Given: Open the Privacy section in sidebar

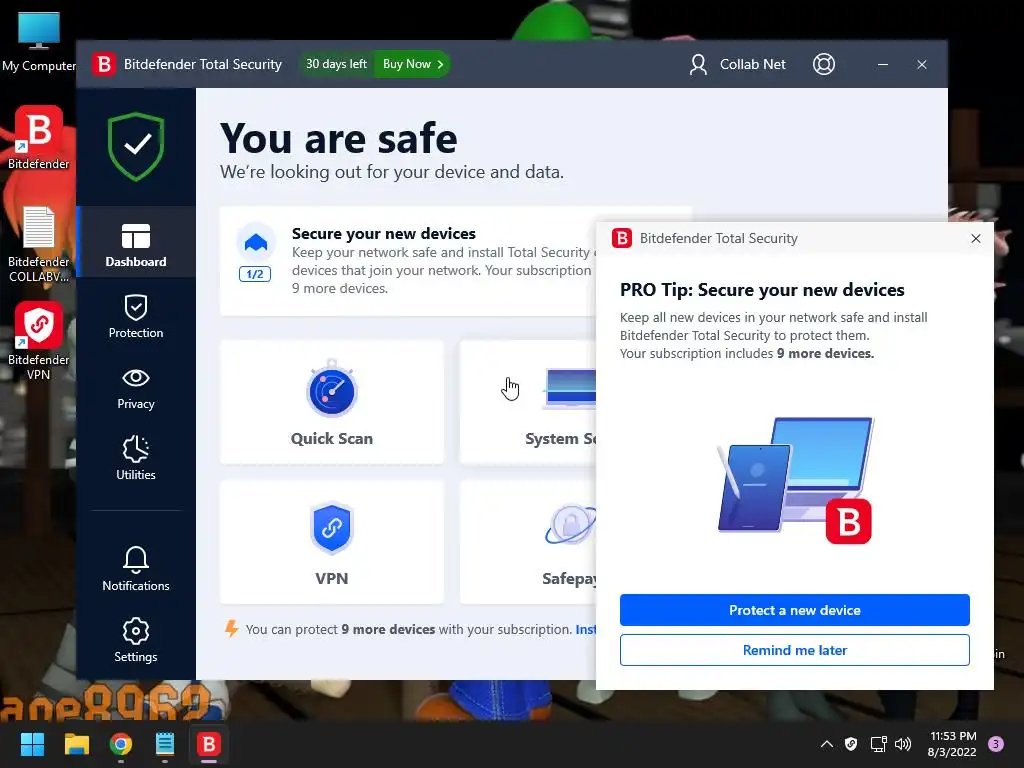Looking at the screenshot, I should 136,389.
